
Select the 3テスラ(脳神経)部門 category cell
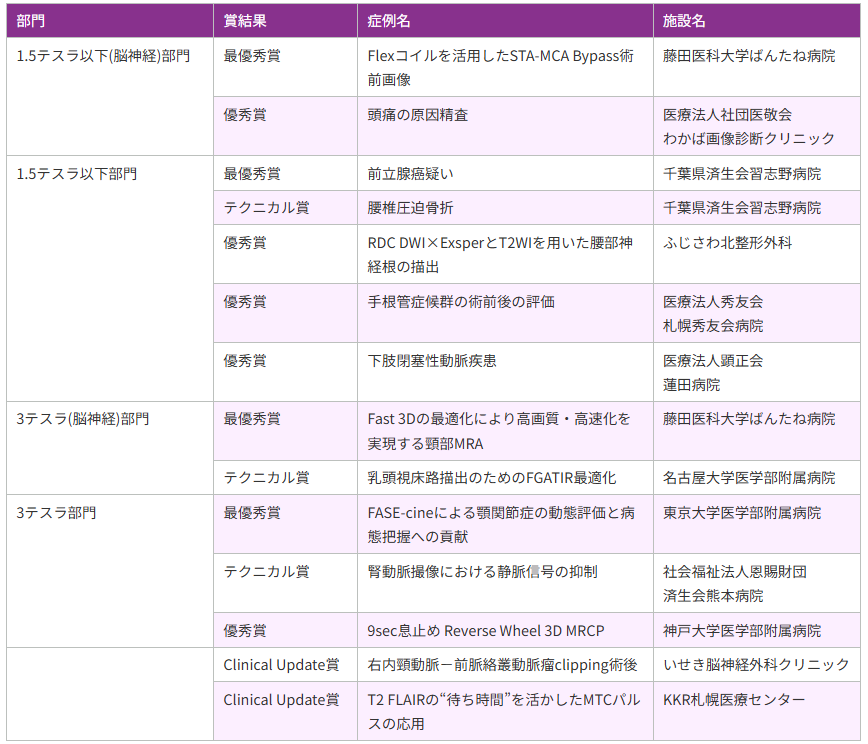point(83,419)
